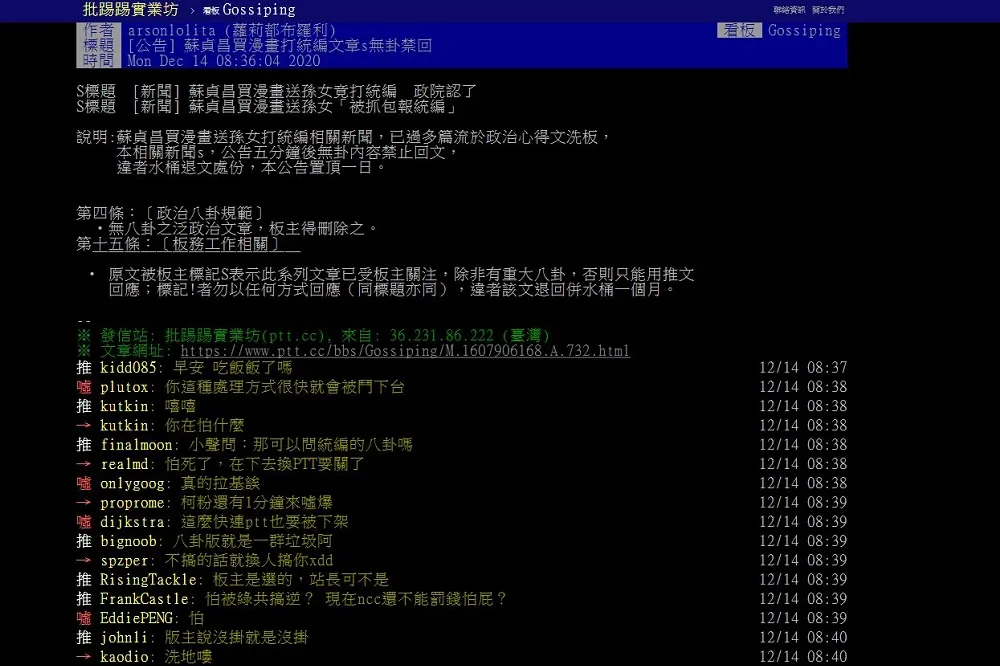
Task: Click username kidd085 in comments
Action: tap(128, 367)
